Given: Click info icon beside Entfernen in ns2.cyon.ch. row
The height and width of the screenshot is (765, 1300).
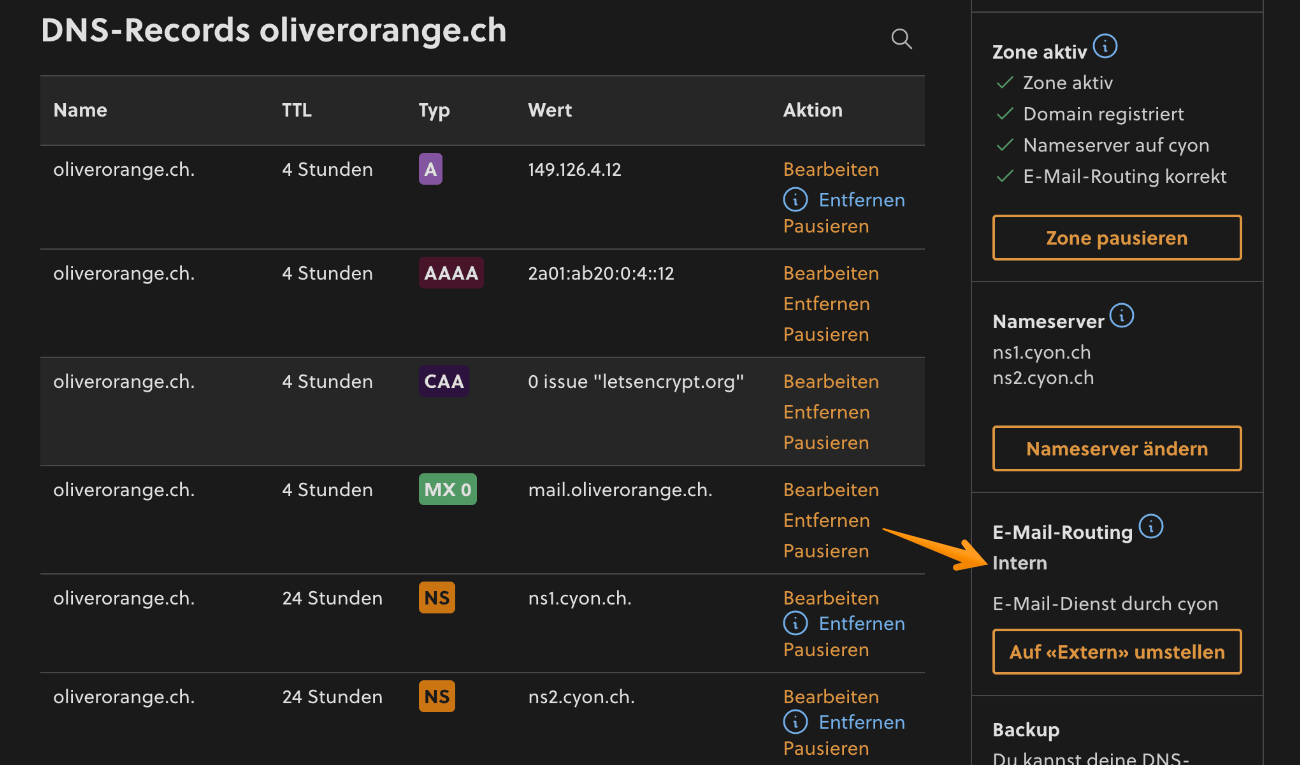Looking at the screenshot, I should [795, 722].
